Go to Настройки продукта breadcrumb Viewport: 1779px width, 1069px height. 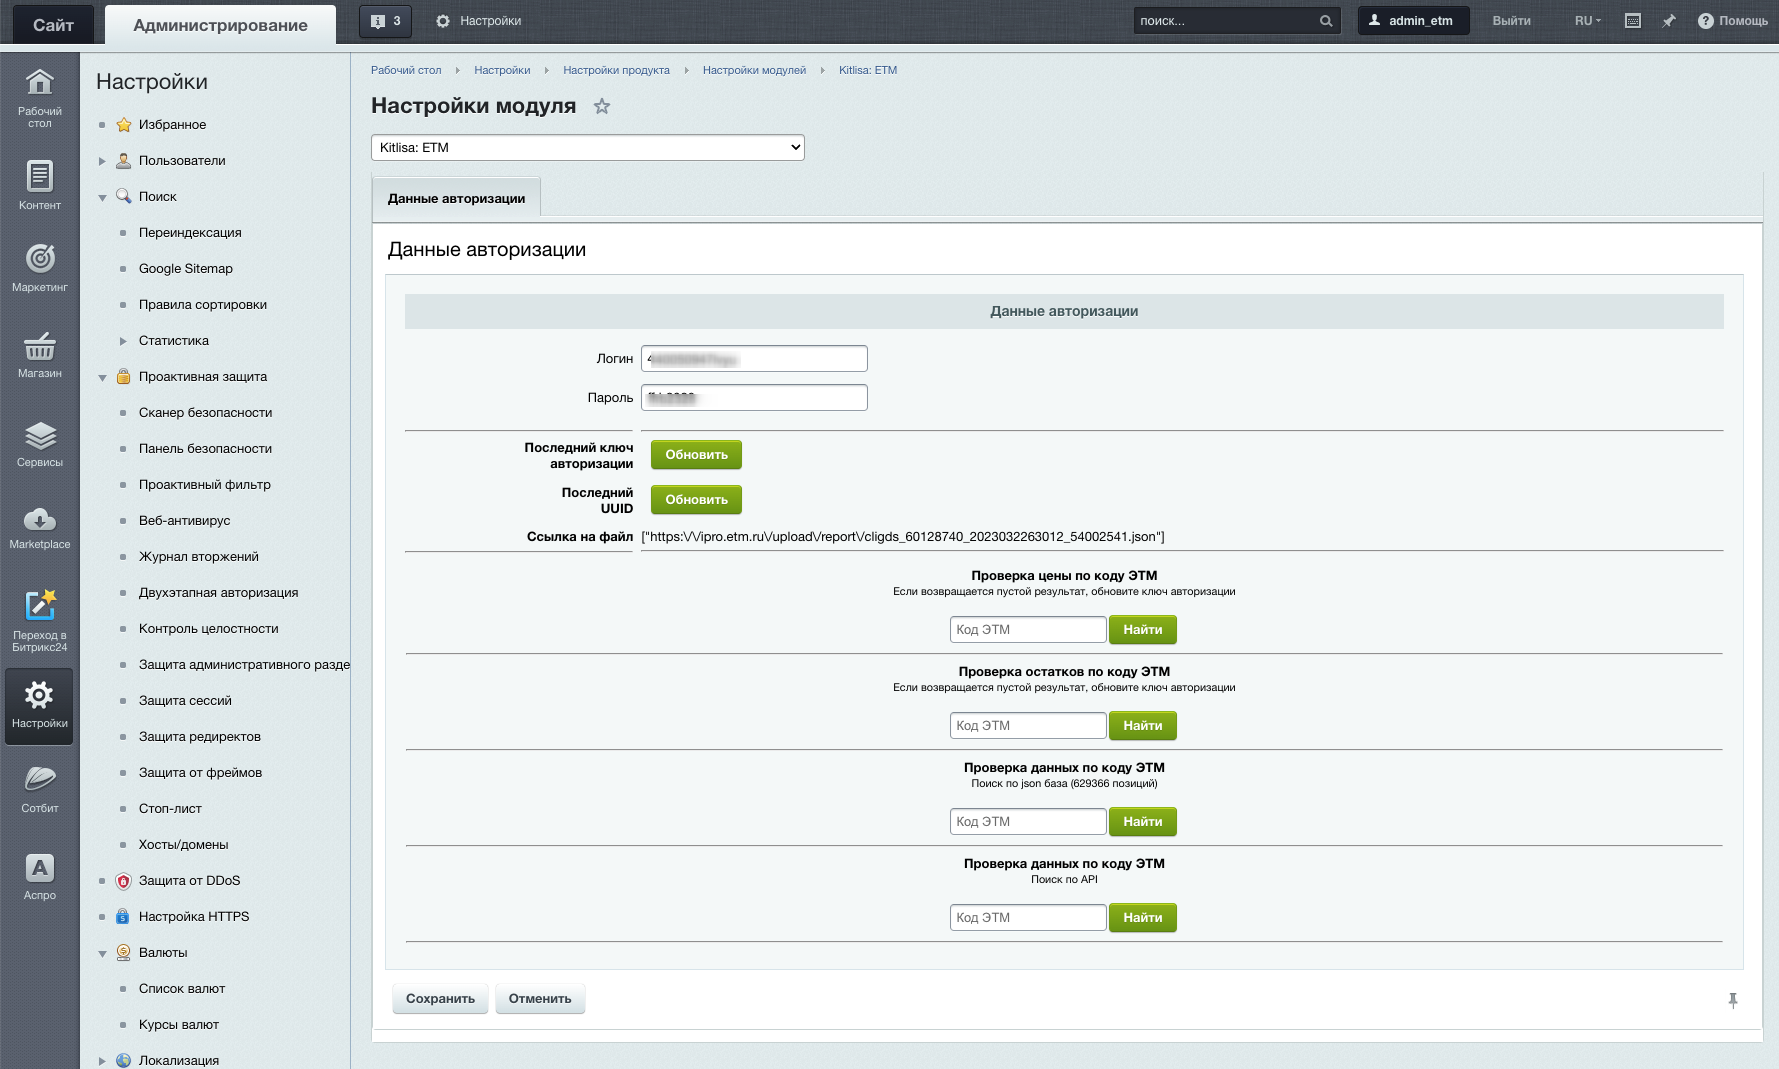(x=616, y=70)
